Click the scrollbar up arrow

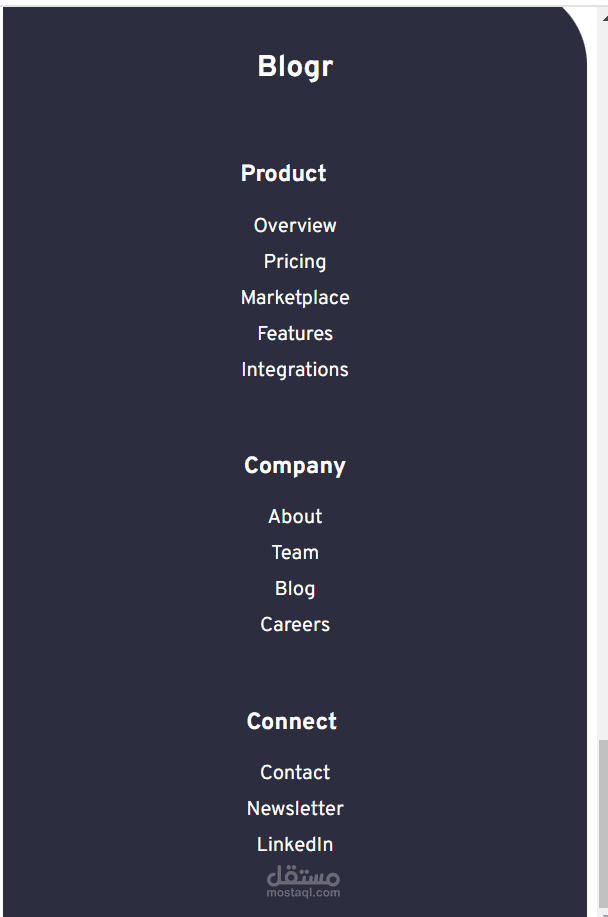(x=602, y=12)
